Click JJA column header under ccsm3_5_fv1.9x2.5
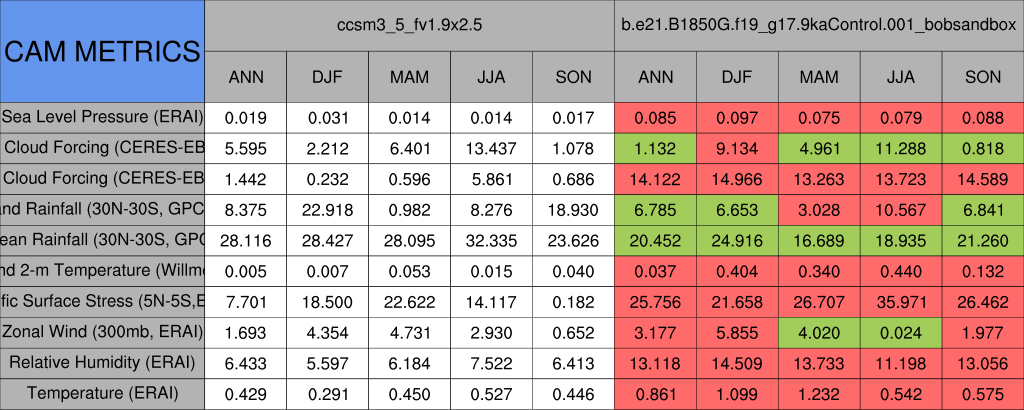 click(491, 77)
